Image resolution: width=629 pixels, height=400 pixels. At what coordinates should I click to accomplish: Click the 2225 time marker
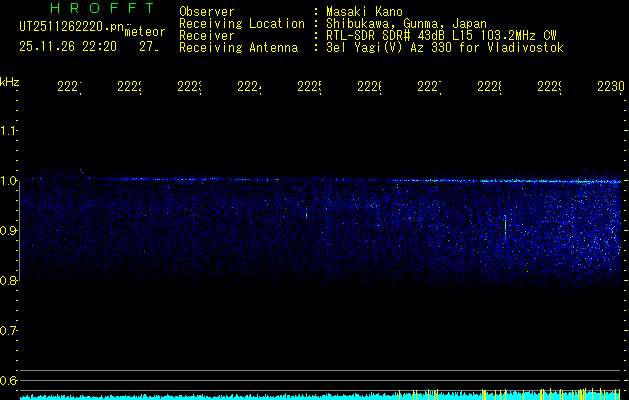pyautogui.click(x=309, y=86)
